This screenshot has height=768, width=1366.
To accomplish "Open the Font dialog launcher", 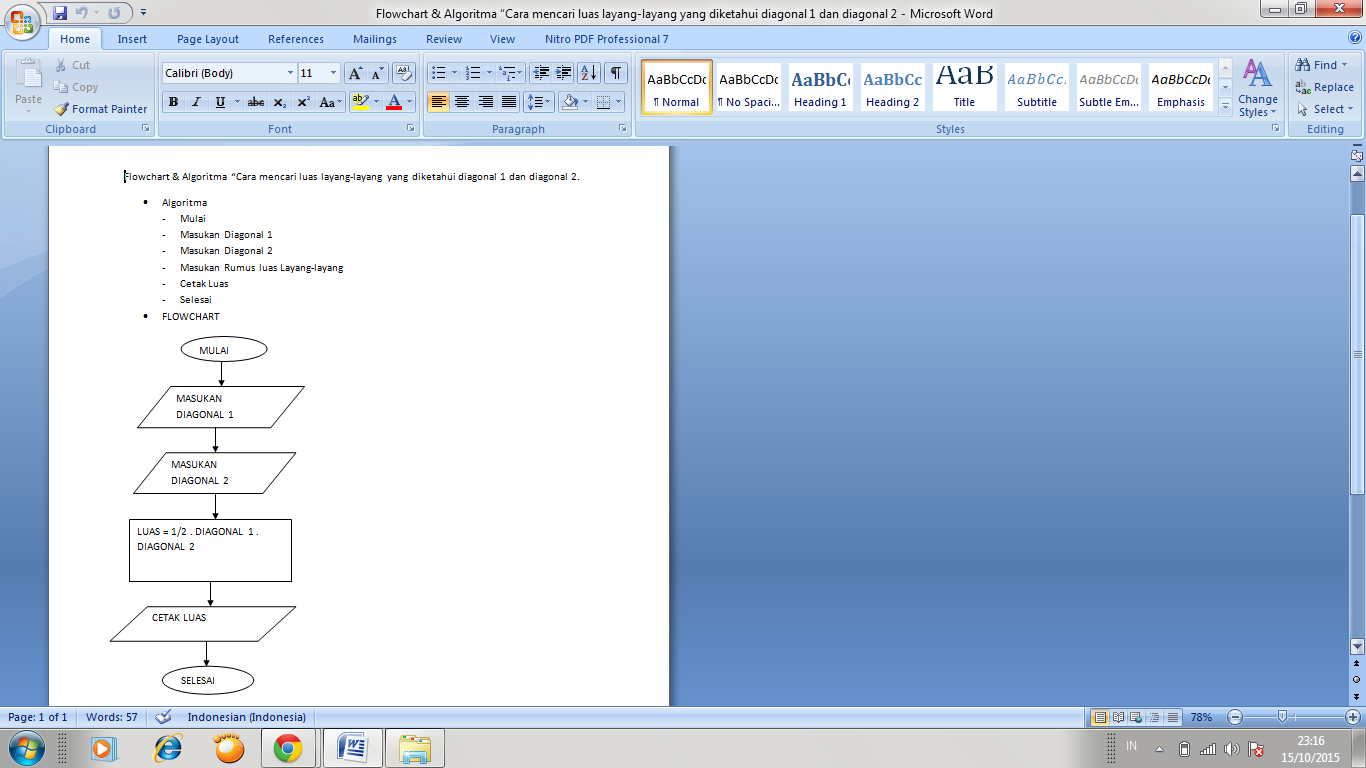I will [x=411, y=129].
